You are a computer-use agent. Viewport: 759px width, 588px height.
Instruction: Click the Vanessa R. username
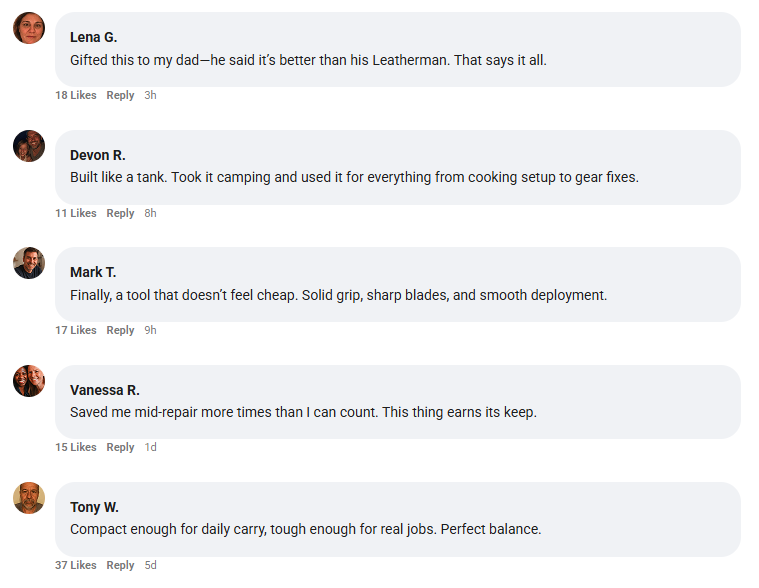click(104, 390)
